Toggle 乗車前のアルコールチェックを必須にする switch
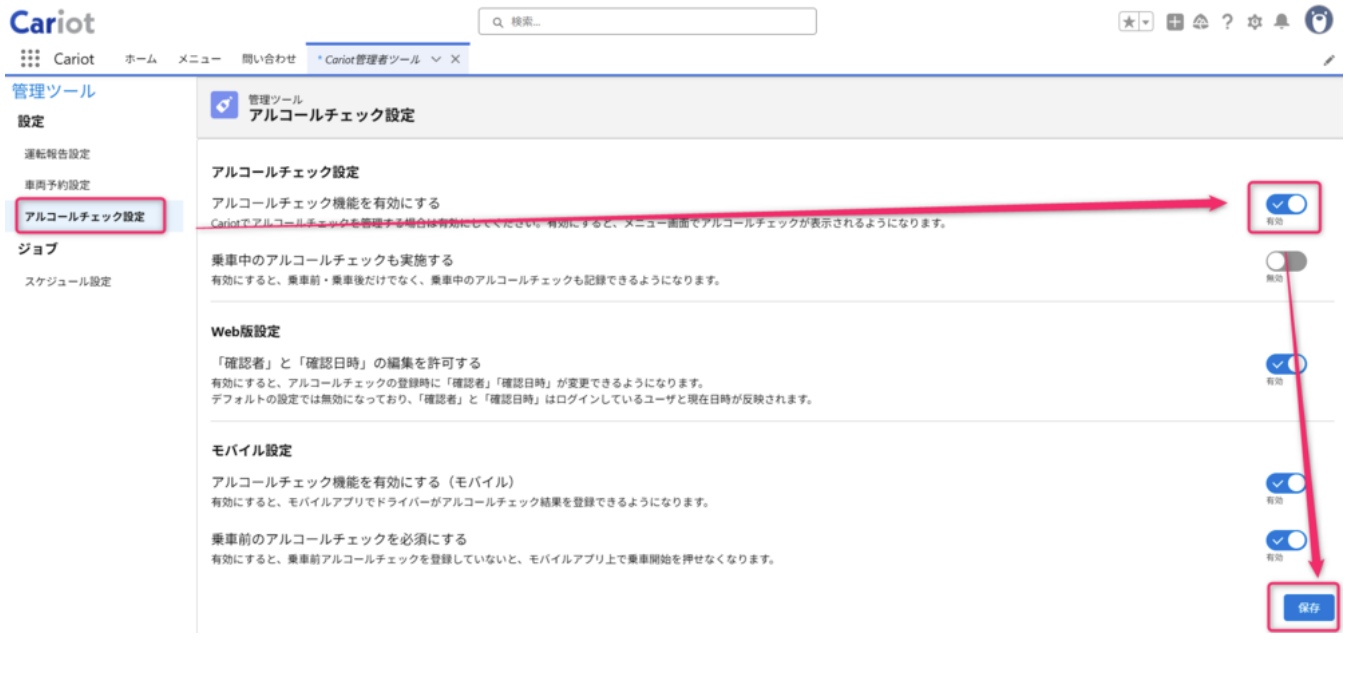 coord(1286,540)
